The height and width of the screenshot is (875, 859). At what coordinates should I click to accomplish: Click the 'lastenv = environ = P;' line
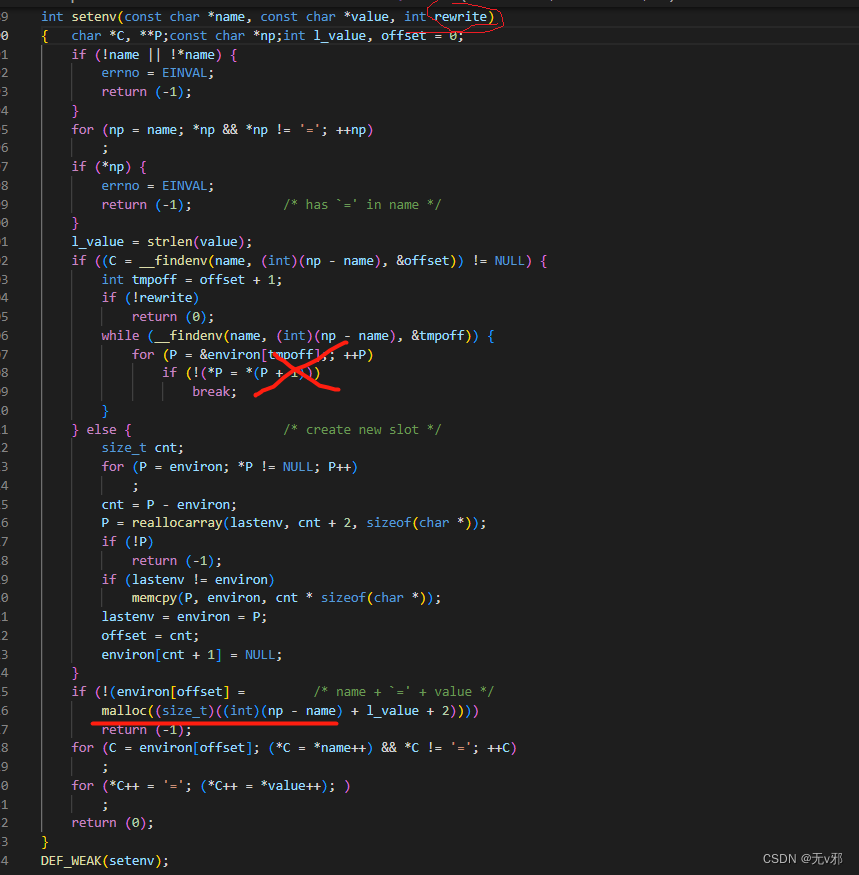(x=184, y=617)
